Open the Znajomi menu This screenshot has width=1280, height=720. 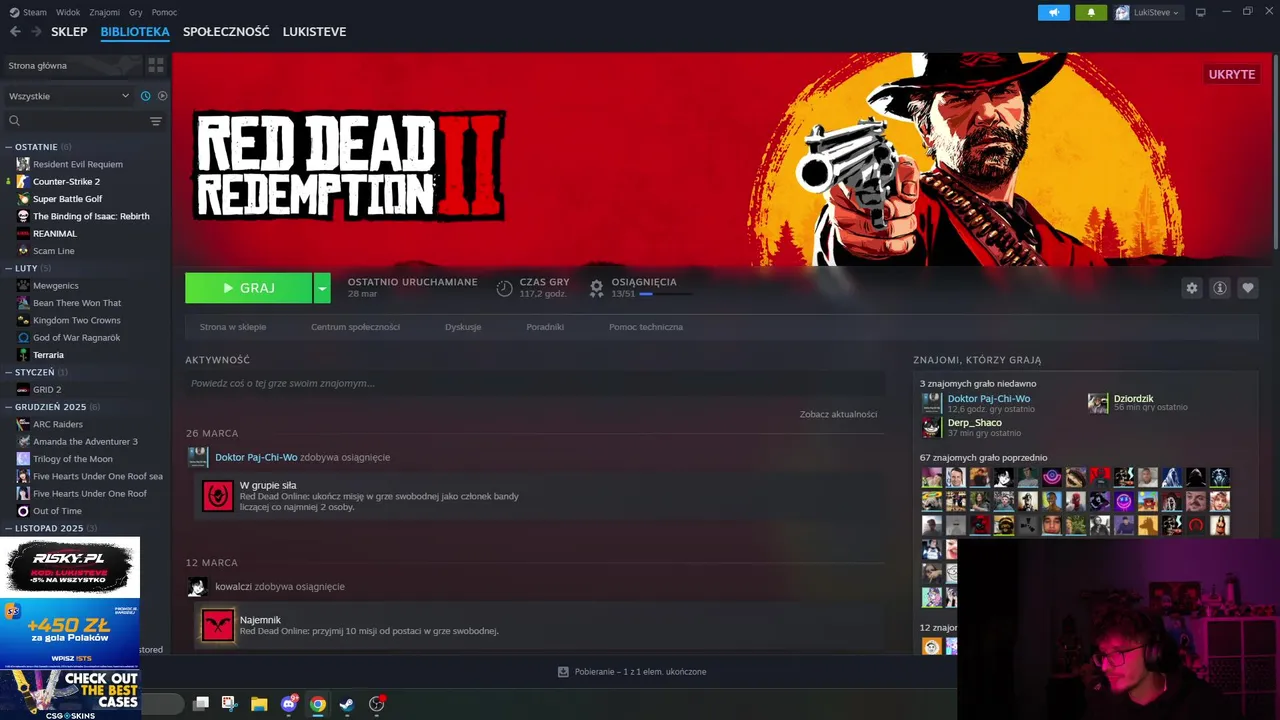tap(104, 12)
